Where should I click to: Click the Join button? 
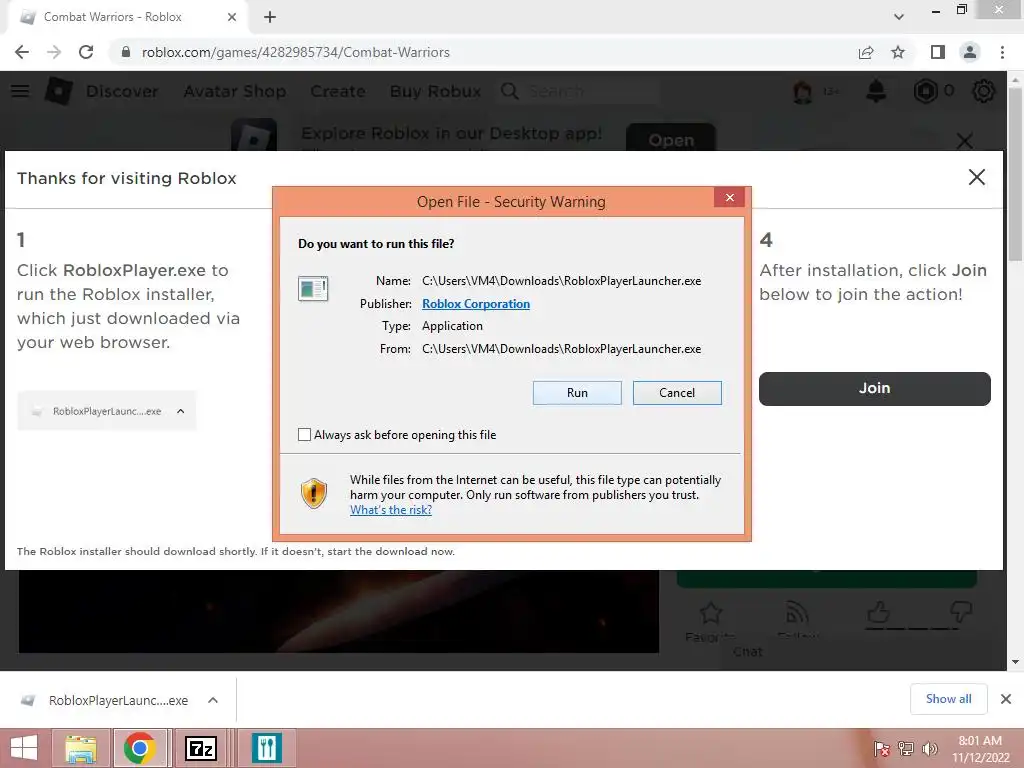pos(874,389)
